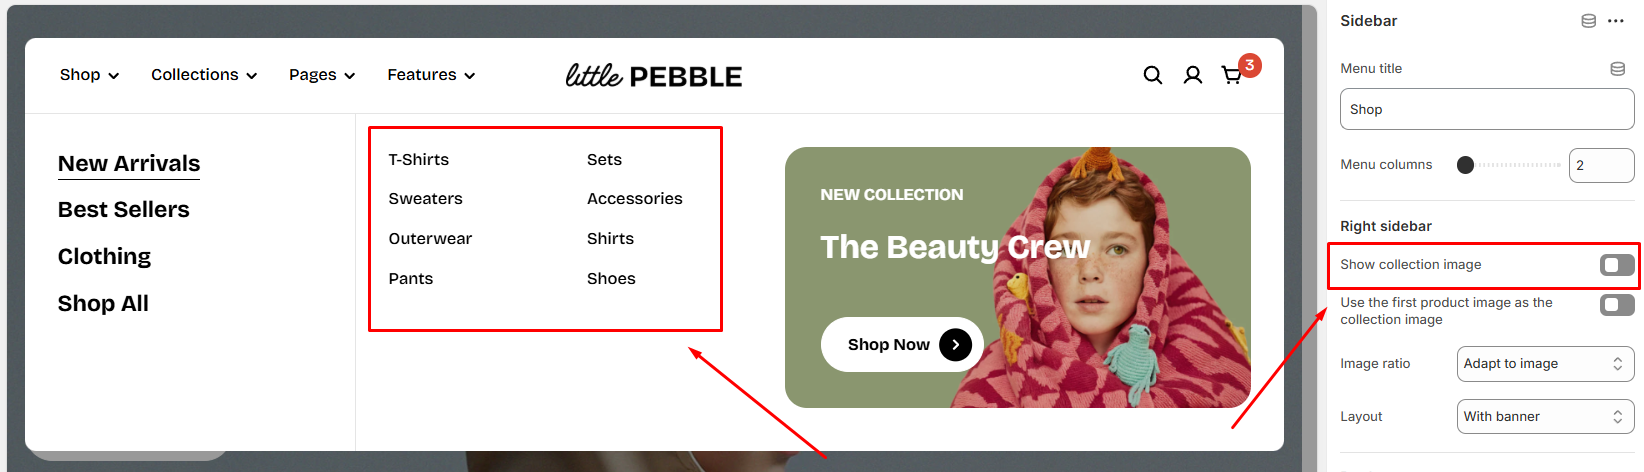1644x472 pixels.
Task: Click the Sweaters link
Action: [425, 199]
